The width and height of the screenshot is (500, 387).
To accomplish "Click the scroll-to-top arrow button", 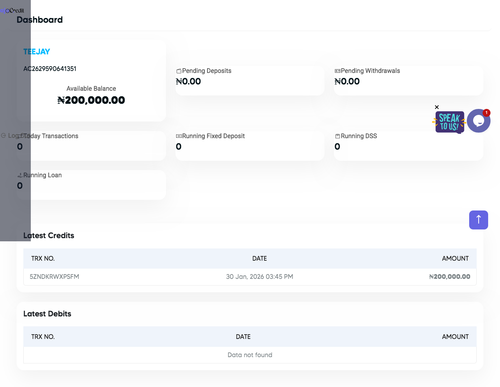I will (478, 220).
